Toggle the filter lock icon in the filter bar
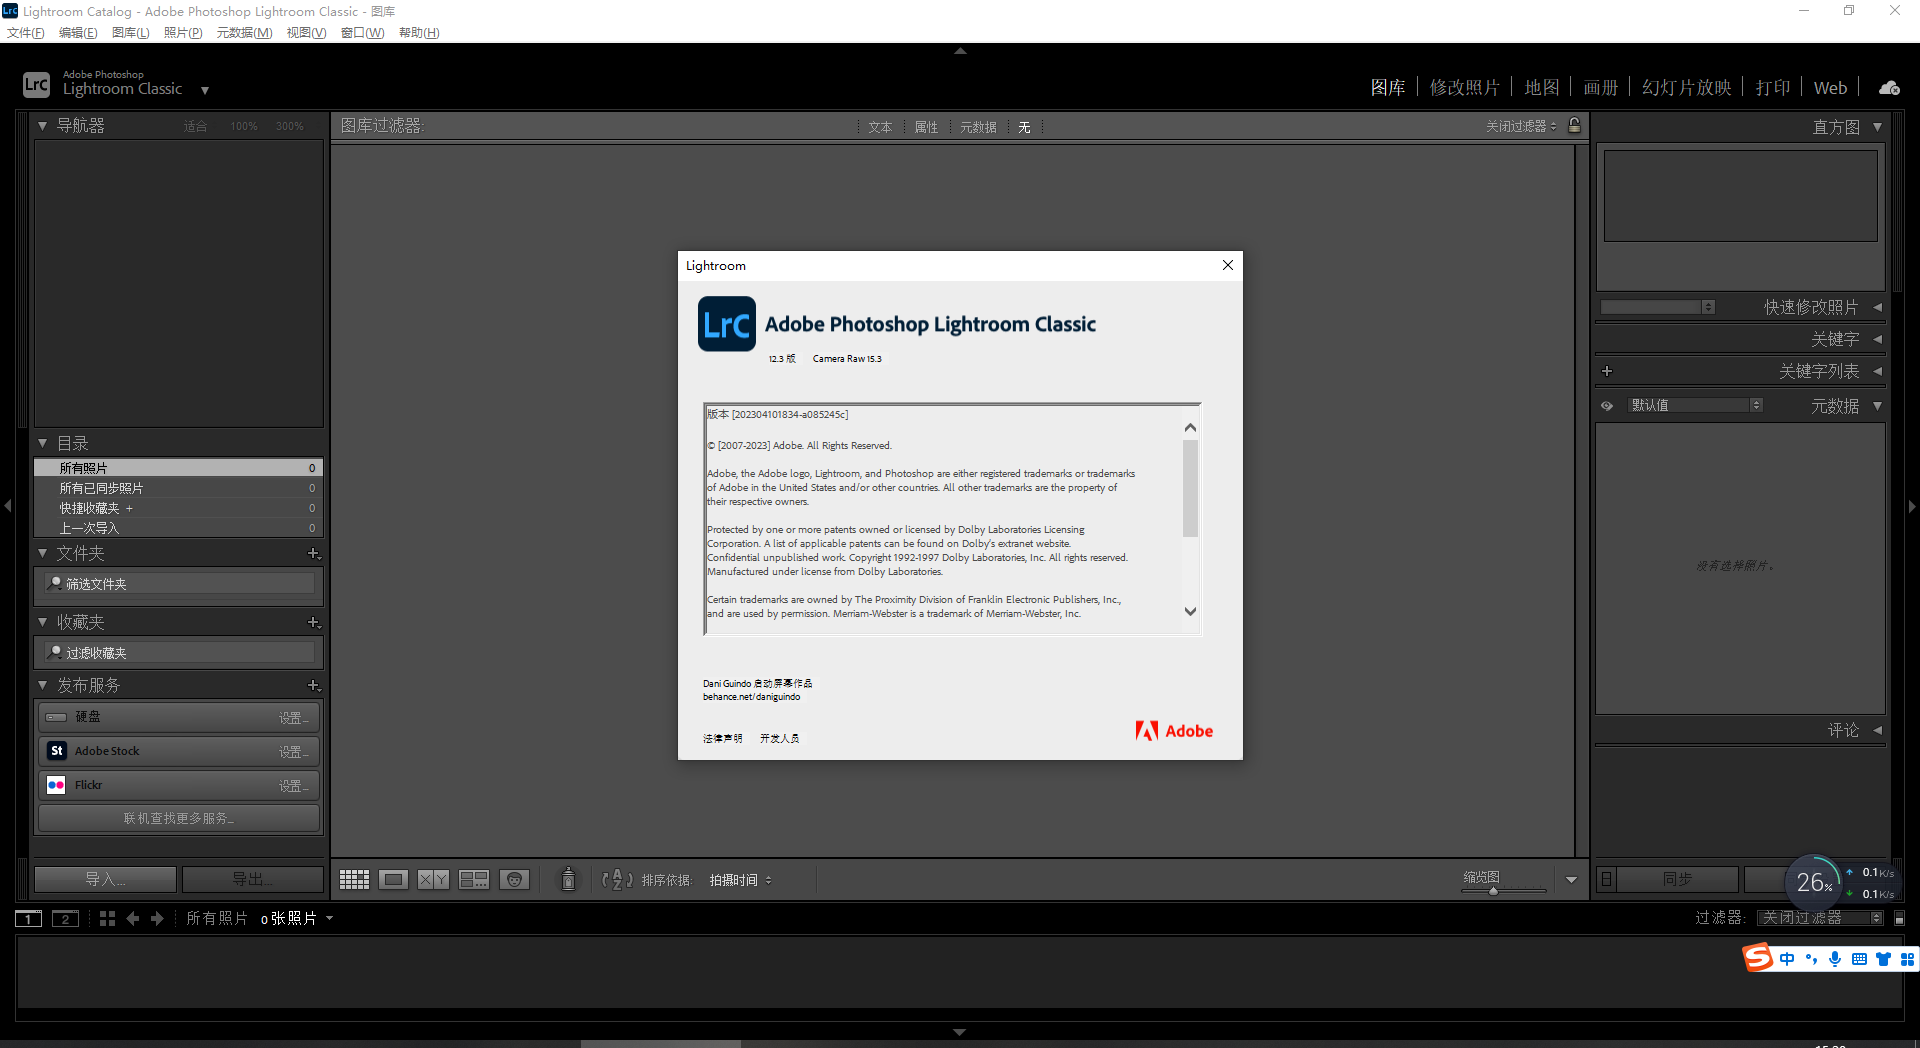 coord(1574,126)
